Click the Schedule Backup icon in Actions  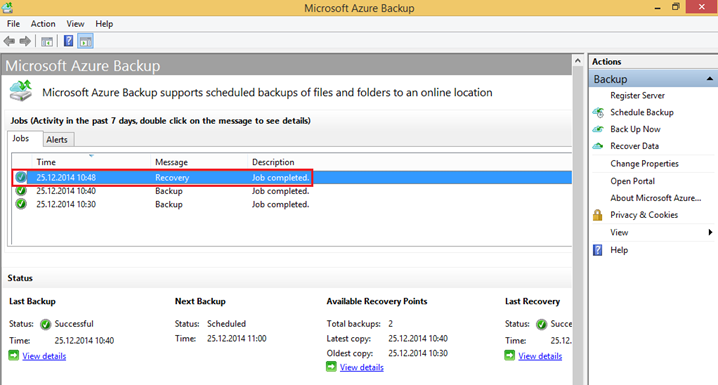click(598, 112)
